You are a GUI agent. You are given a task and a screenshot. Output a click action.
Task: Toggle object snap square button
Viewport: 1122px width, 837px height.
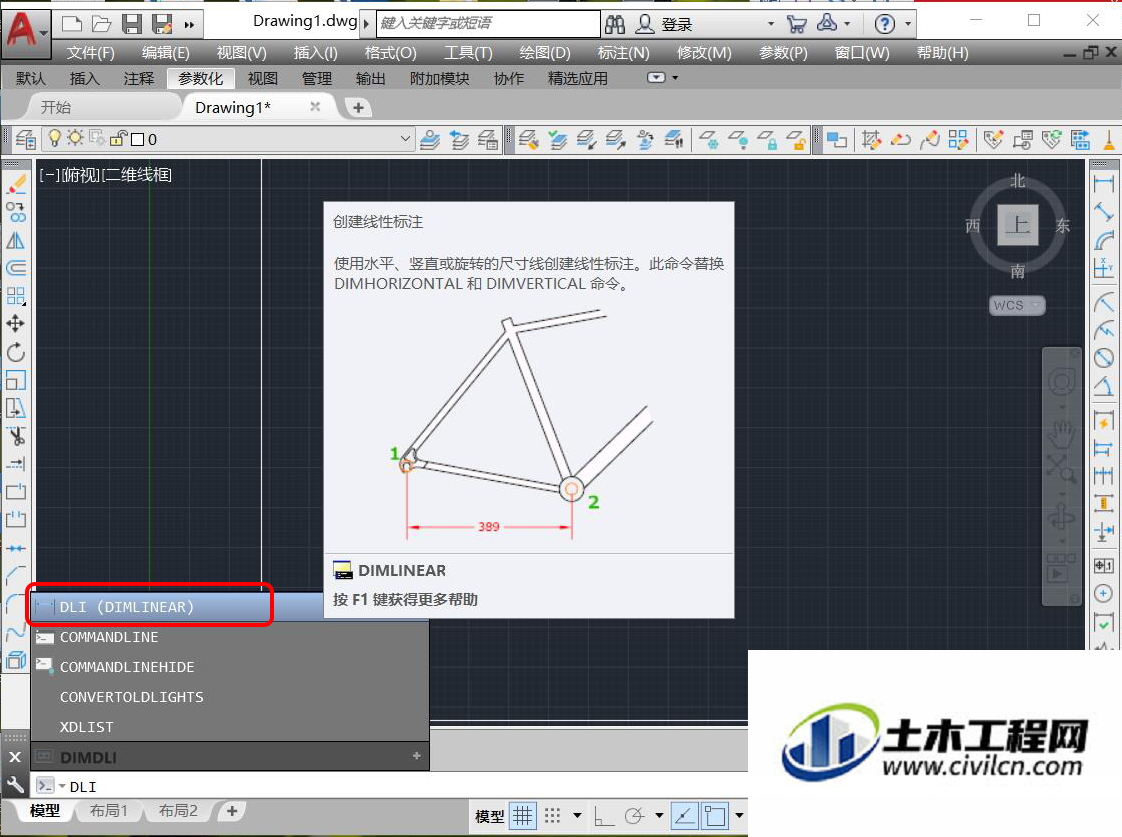715,816
